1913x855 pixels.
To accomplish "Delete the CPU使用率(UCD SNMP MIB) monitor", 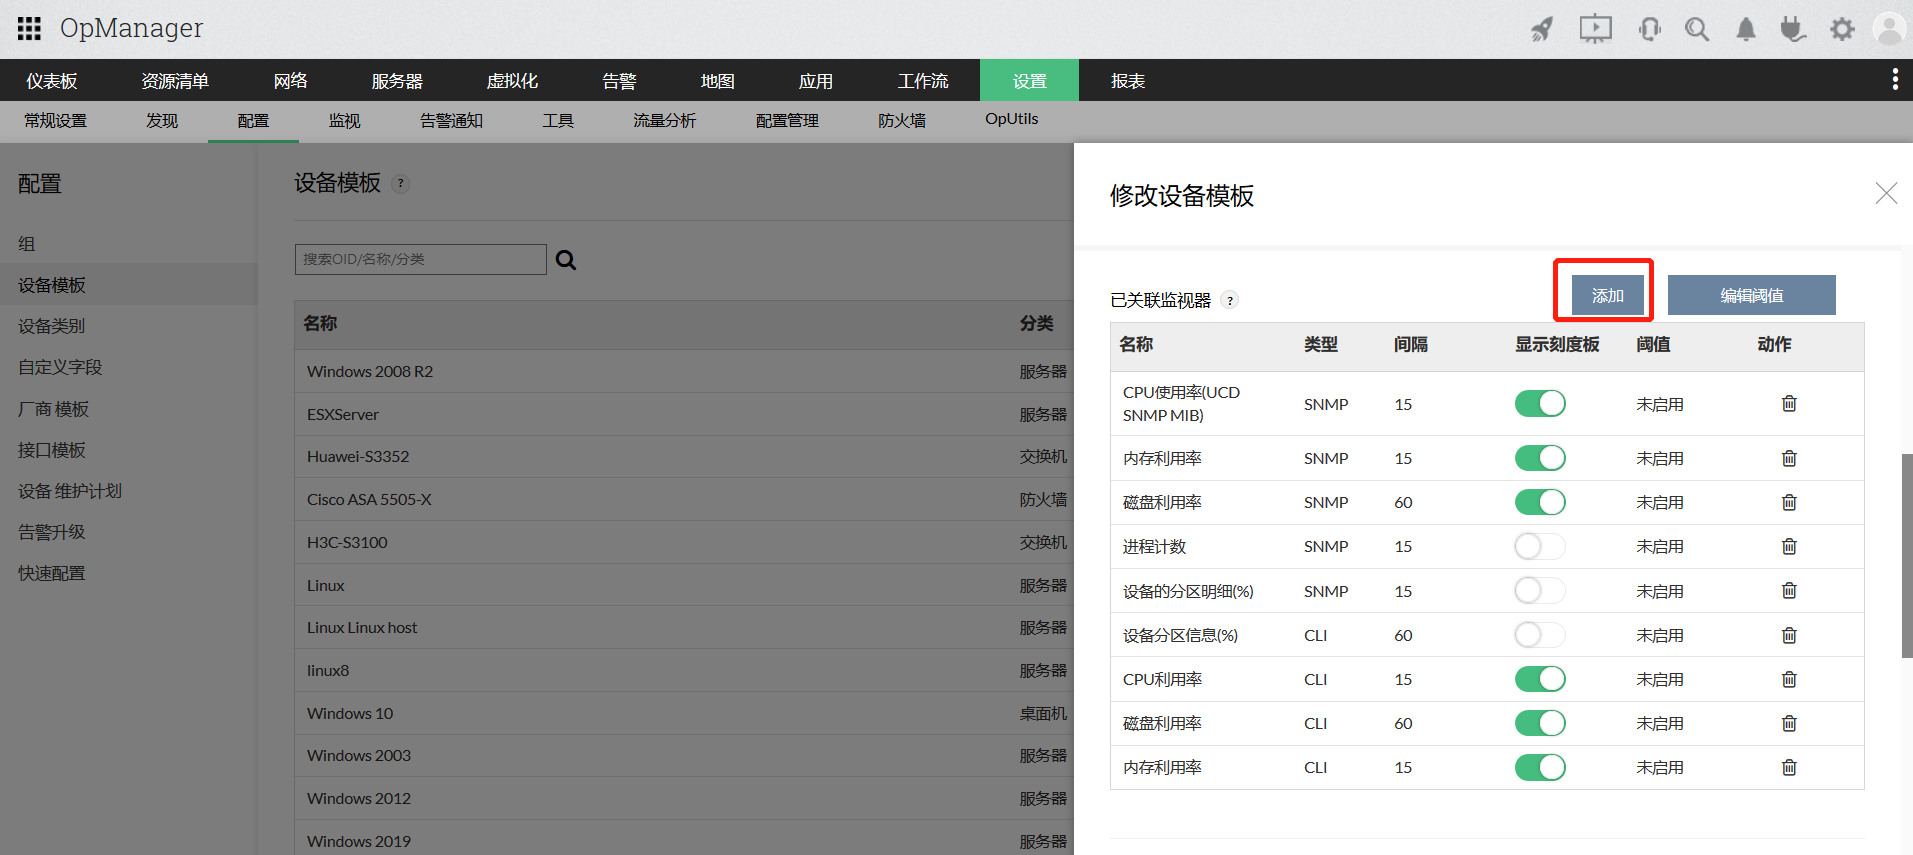I will coord(1789,404).
